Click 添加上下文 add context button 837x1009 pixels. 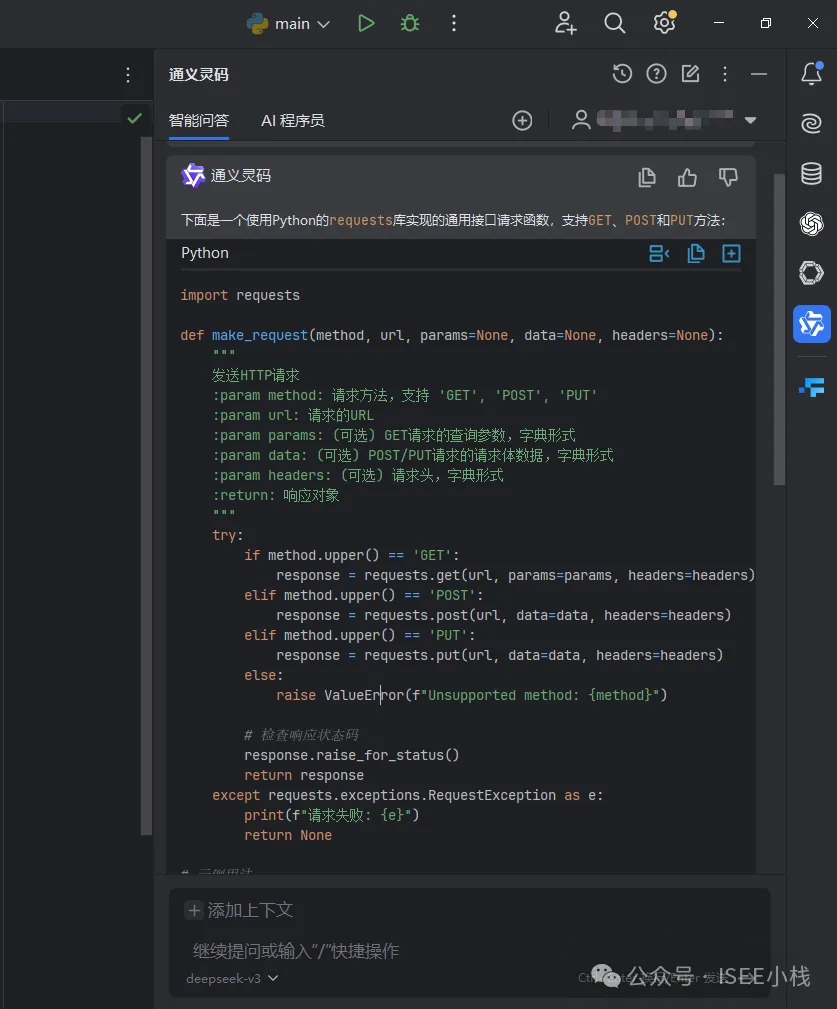[239, 910]
